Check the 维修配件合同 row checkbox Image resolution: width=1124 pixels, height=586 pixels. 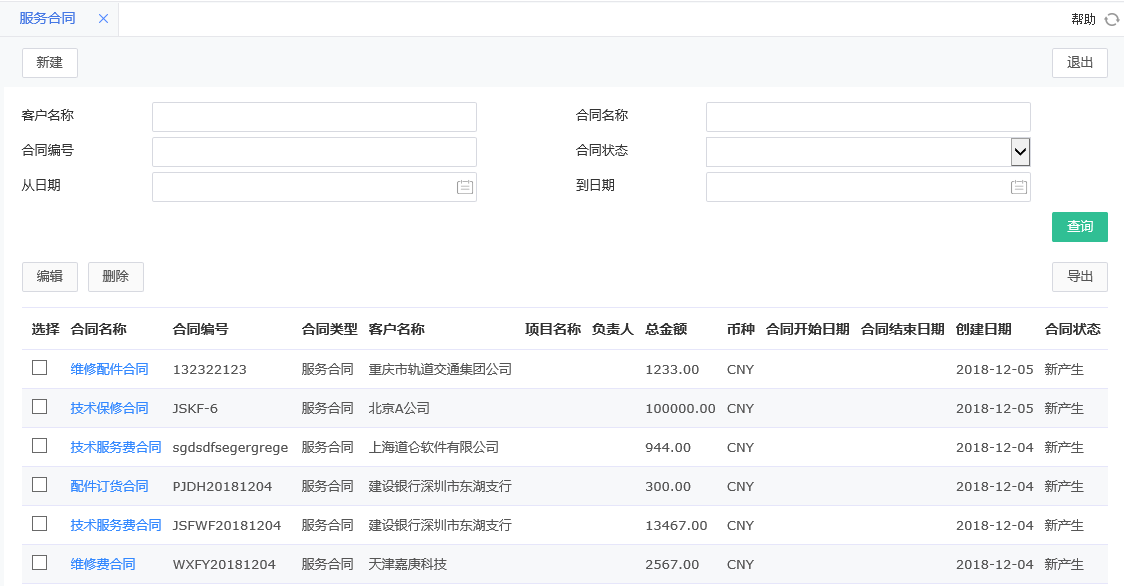click(x=39, y=368)
